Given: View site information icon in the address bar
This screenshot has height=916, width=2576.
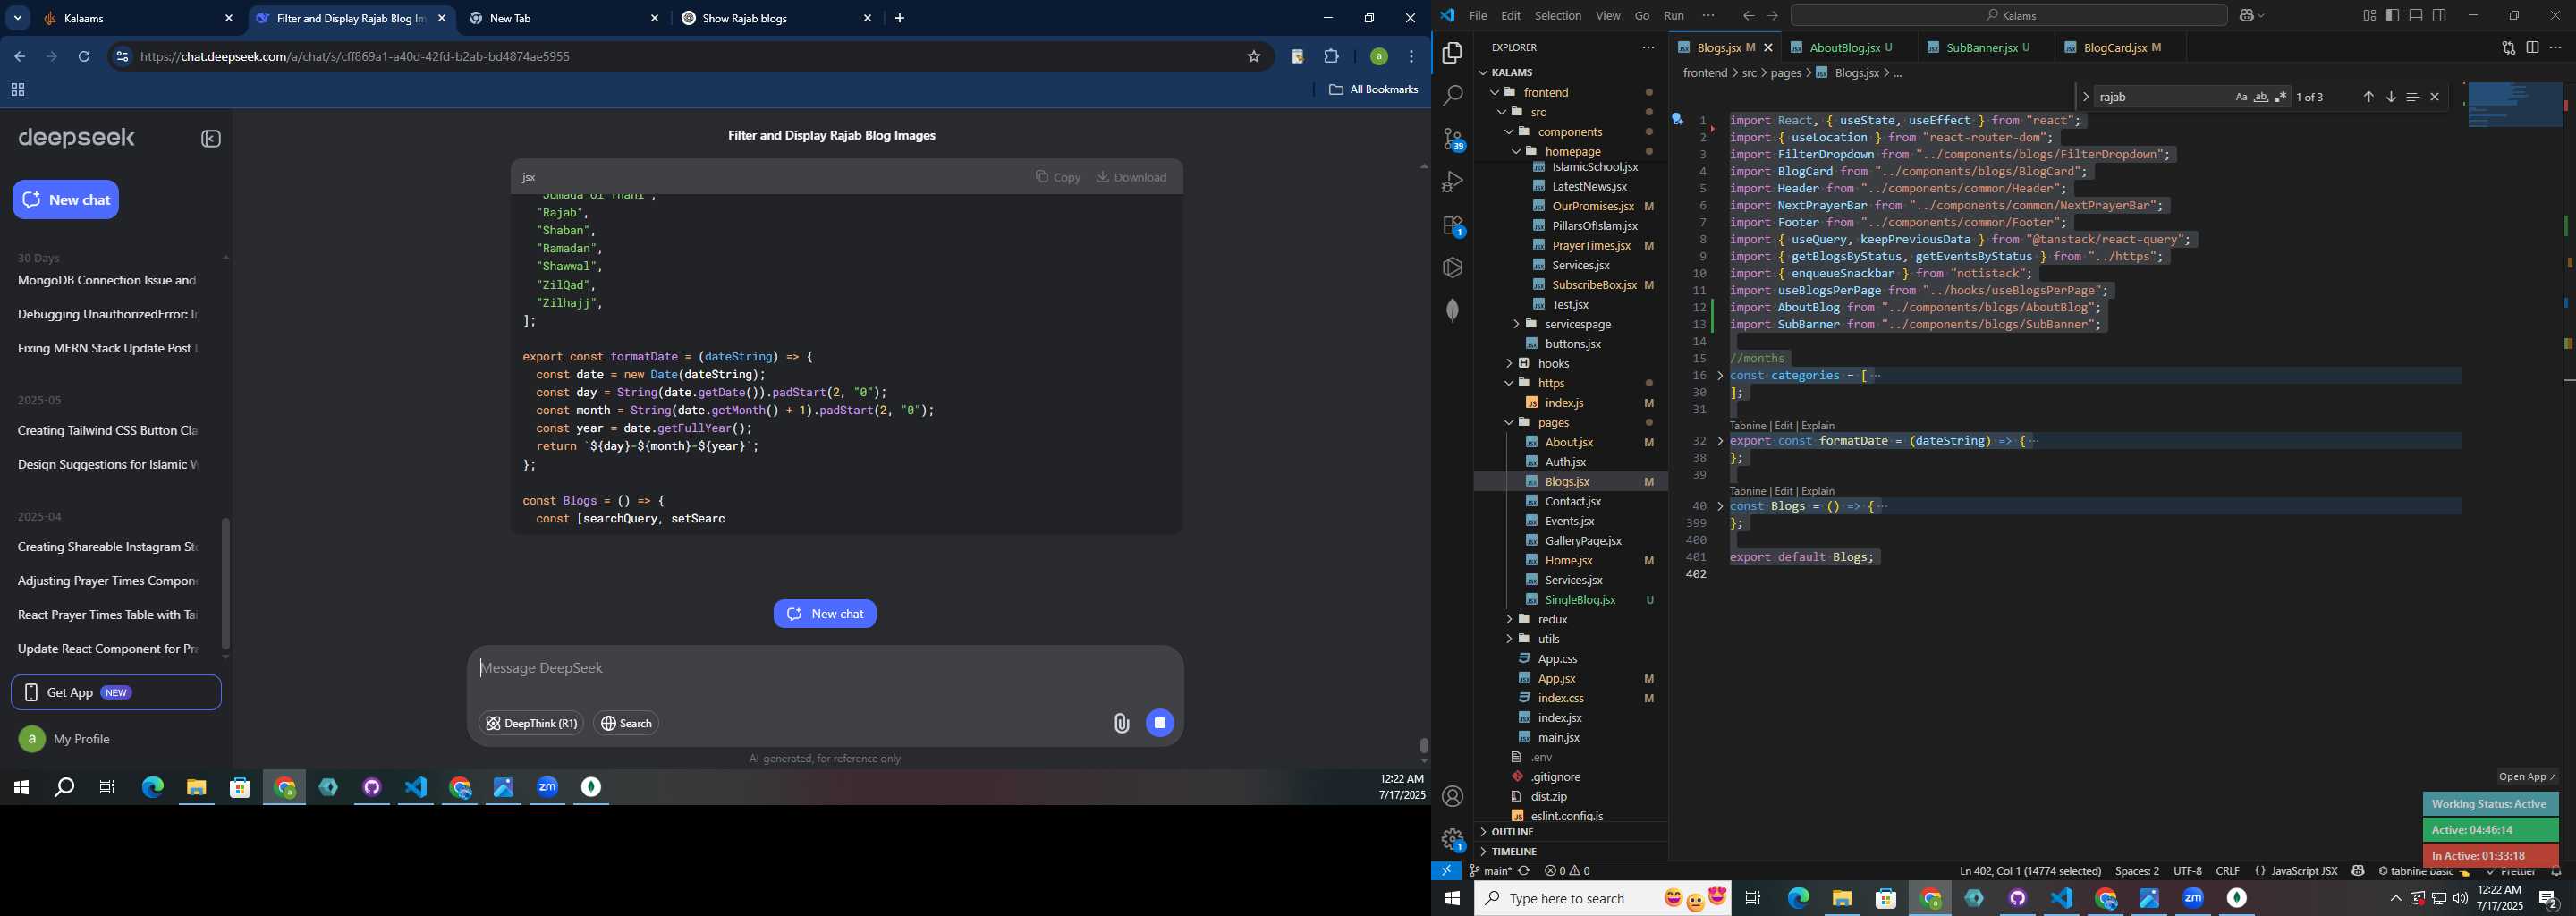Looking at the screenshot, I should (122, 57).
